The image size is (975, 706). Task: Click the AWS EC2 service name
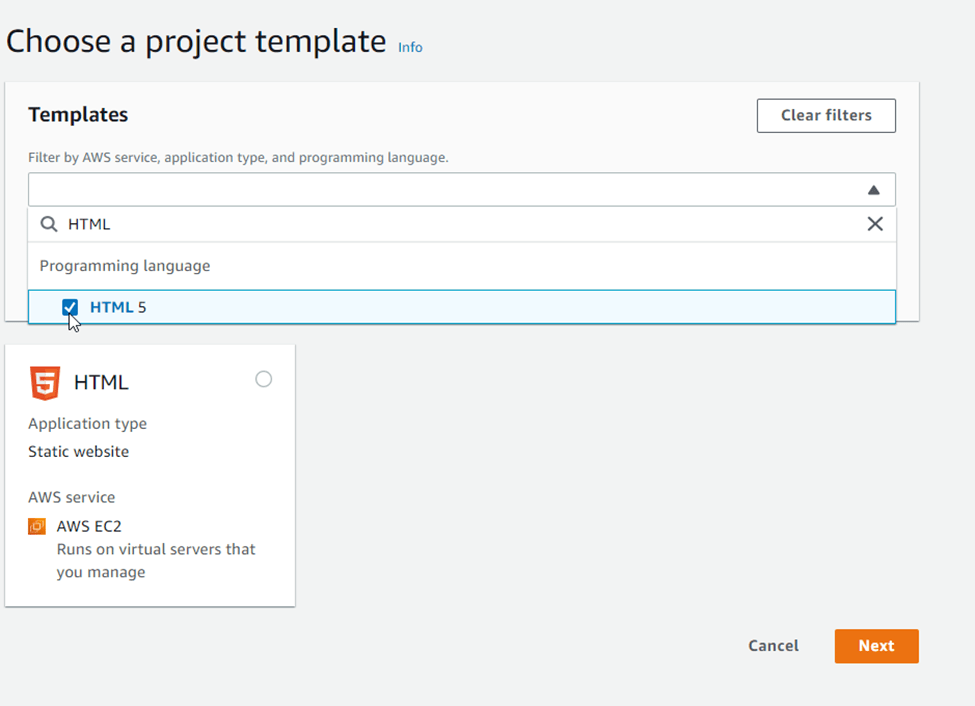[89, 526]
